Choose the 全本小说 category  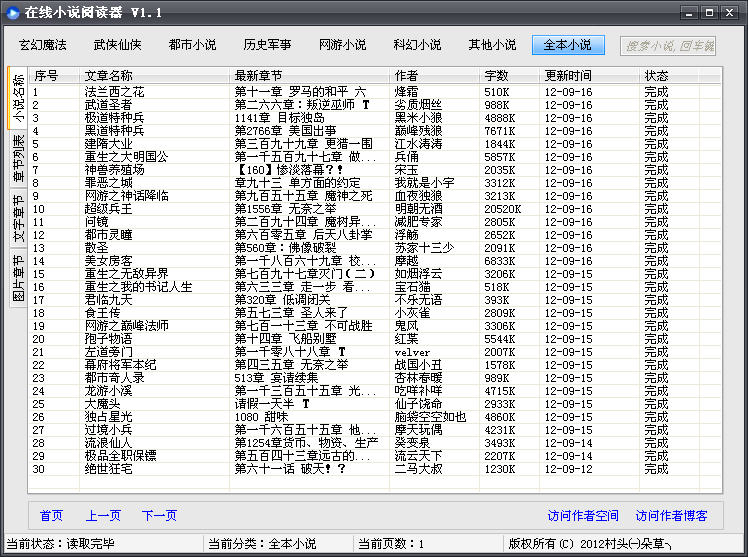[x=568, y=45]
